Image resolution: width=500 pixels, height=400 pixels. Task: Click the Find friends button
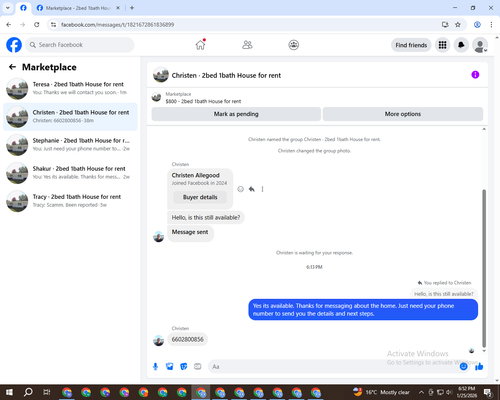click(x=411, y=45)
